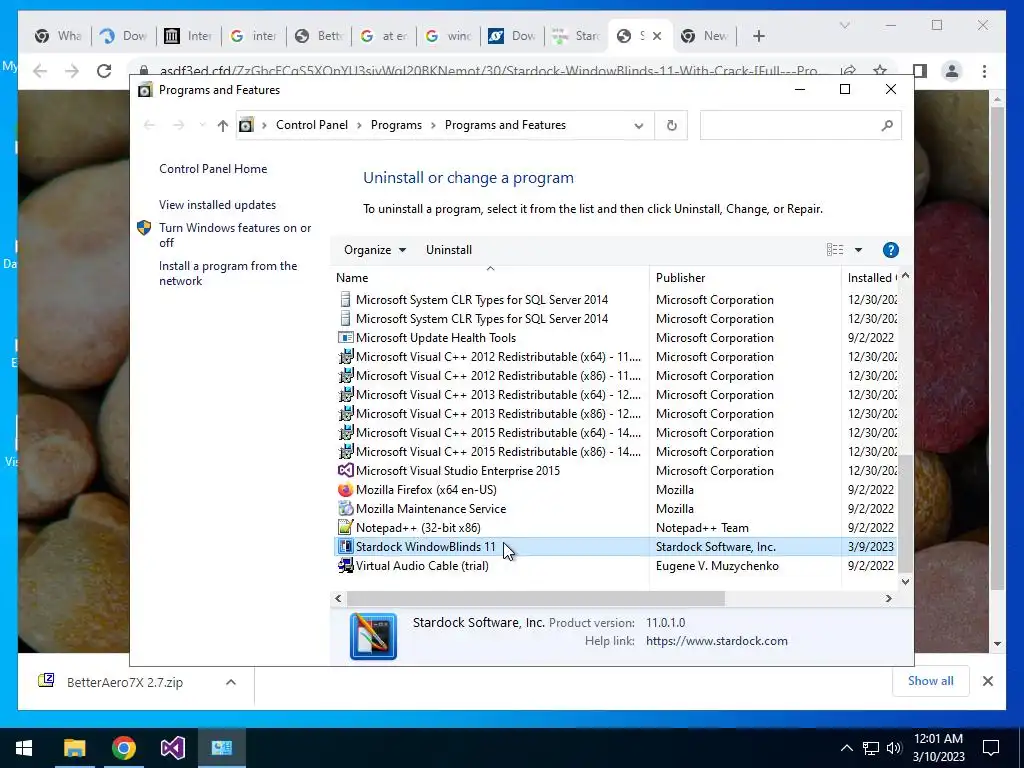Screen dimensions: 1024x768
Task: Open Control Panel Home link
Action: (x=213, y=169)
